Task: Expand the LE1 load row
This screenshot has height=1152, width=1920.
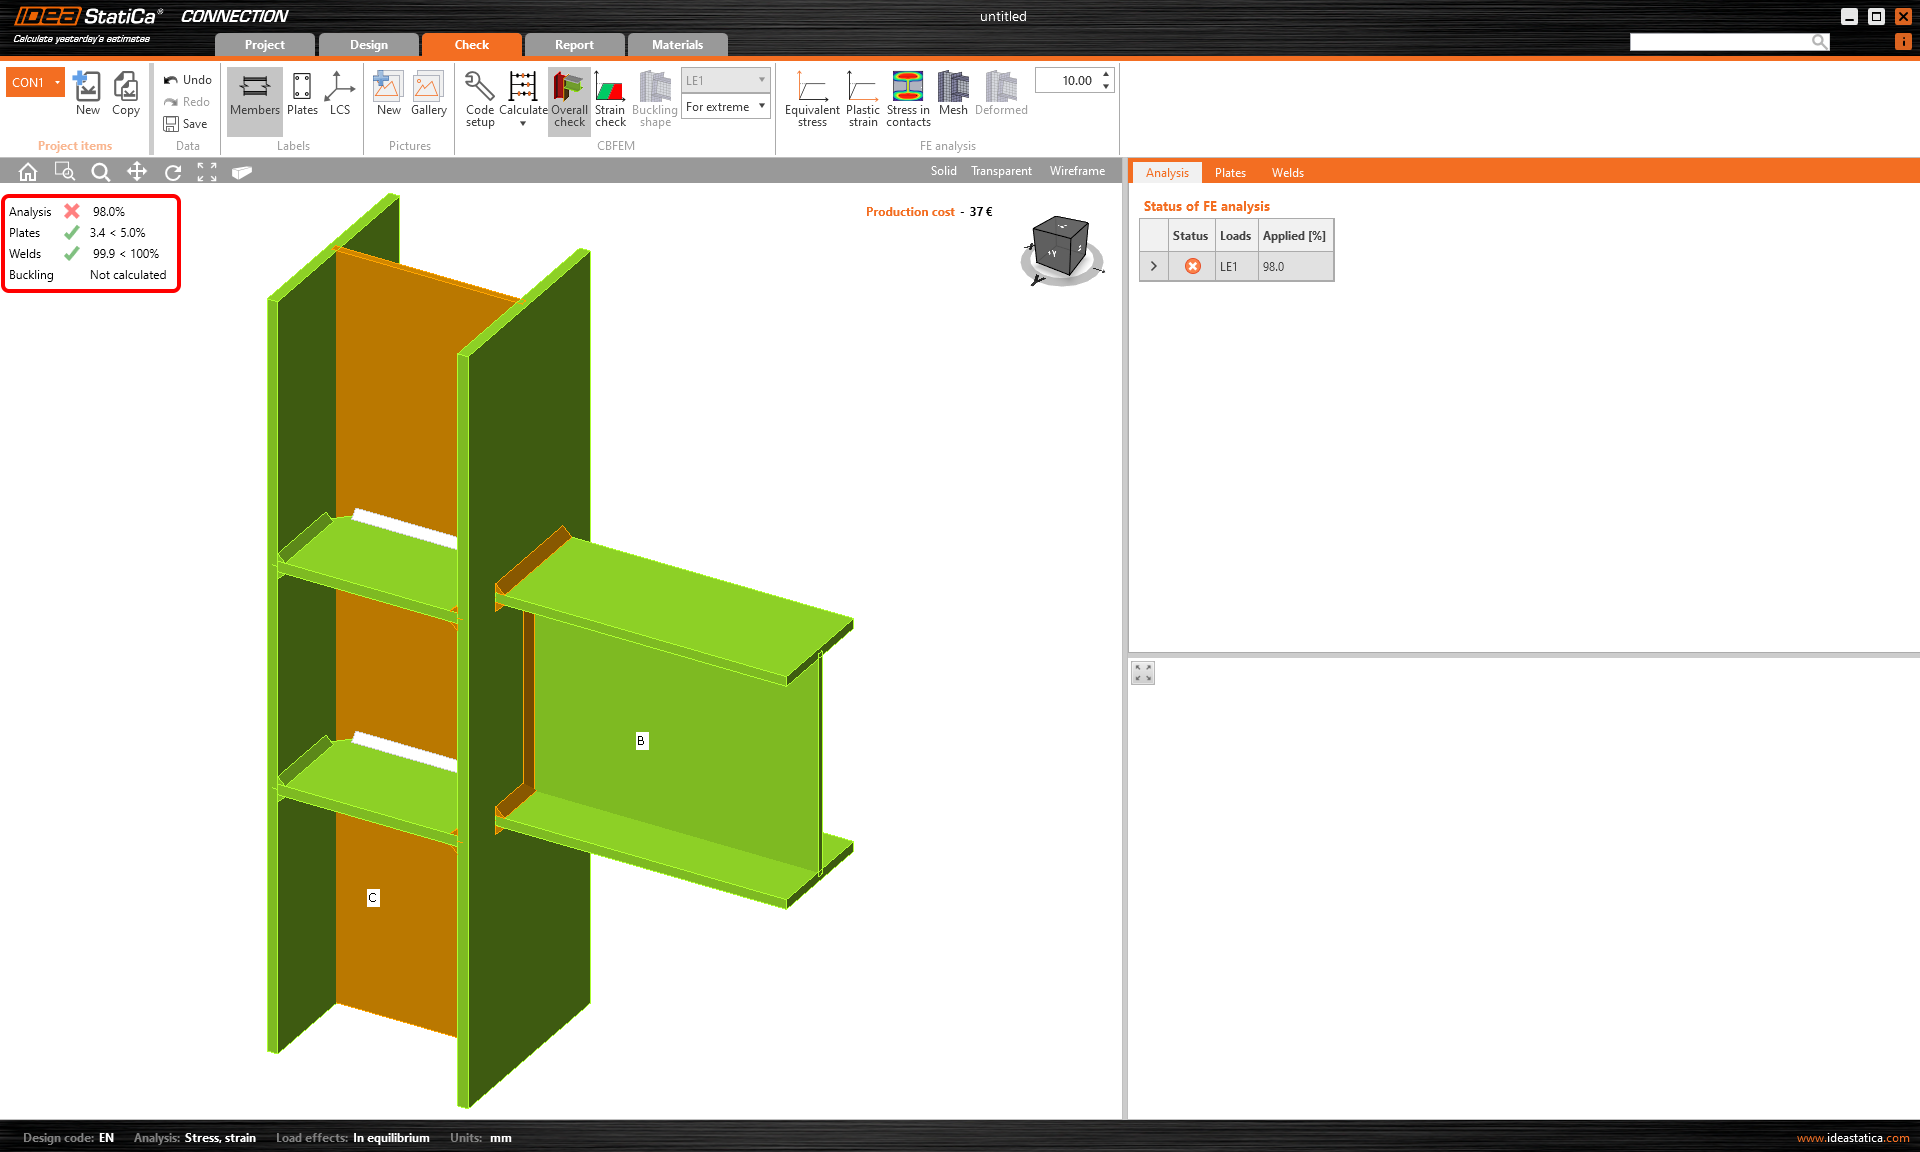Action: click(1153, 266)
